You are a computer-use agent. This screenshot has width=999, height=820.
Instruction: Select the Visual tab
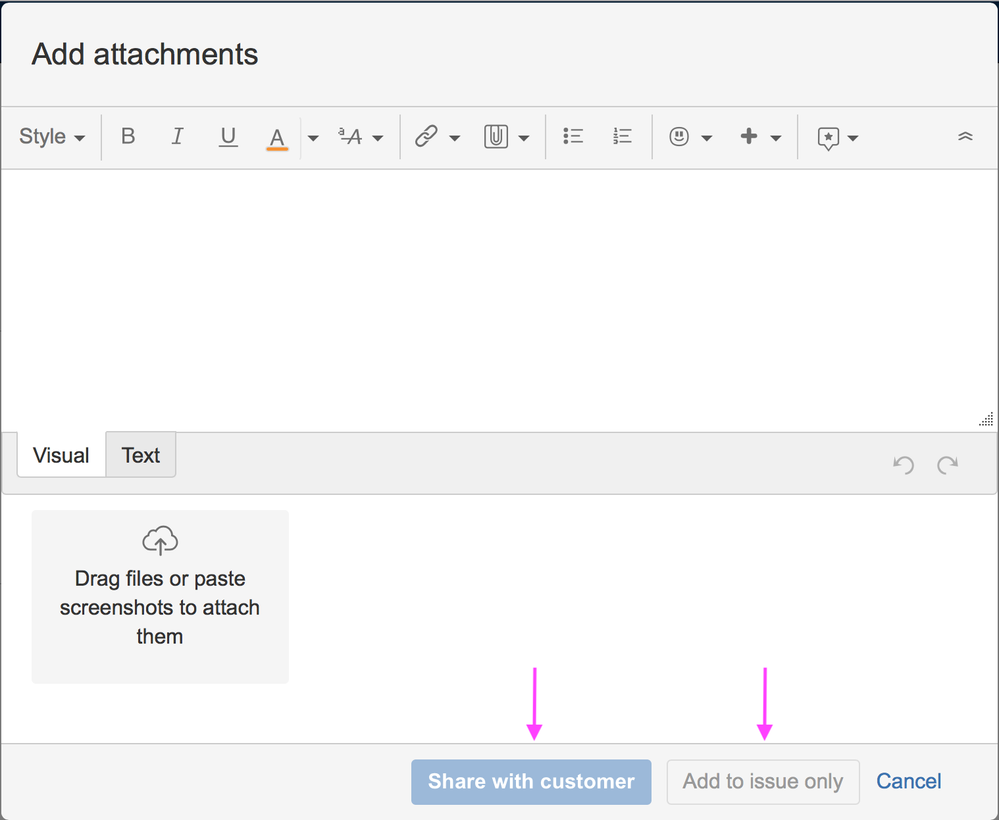[60, 455]
